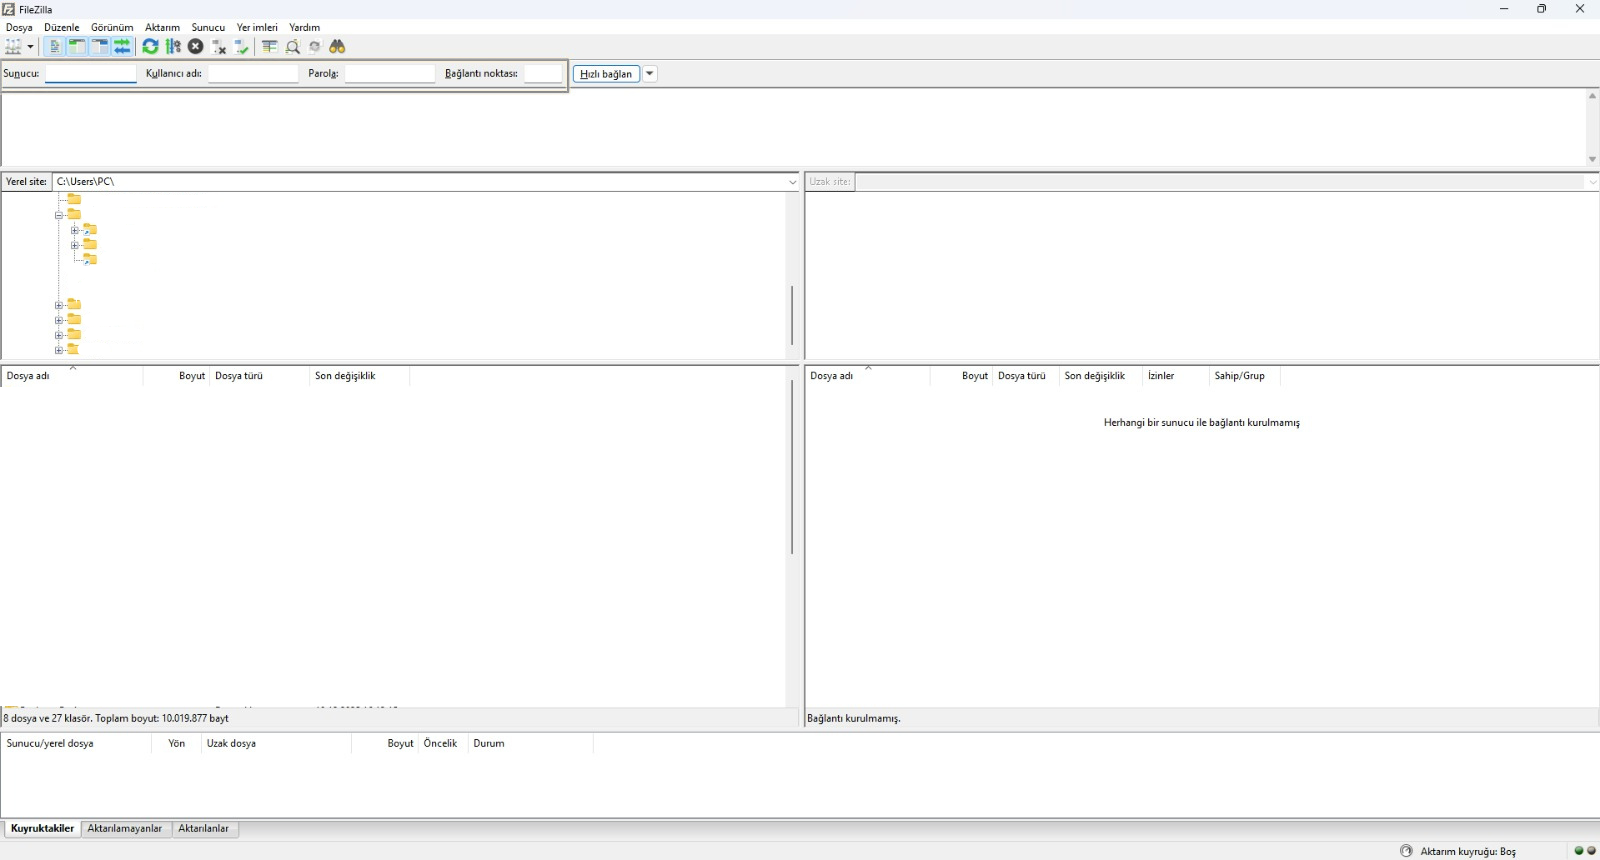Click the disconnect from server icon
1600x860 pixels.
[x=219, y=47]
